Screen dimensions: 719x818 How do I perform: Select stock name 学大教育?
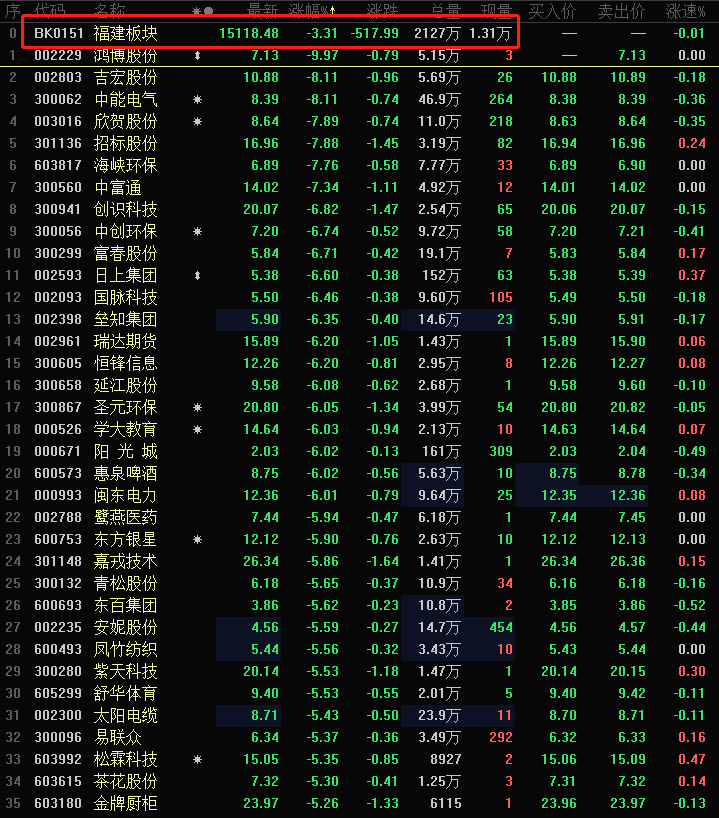tap(125, 429)
